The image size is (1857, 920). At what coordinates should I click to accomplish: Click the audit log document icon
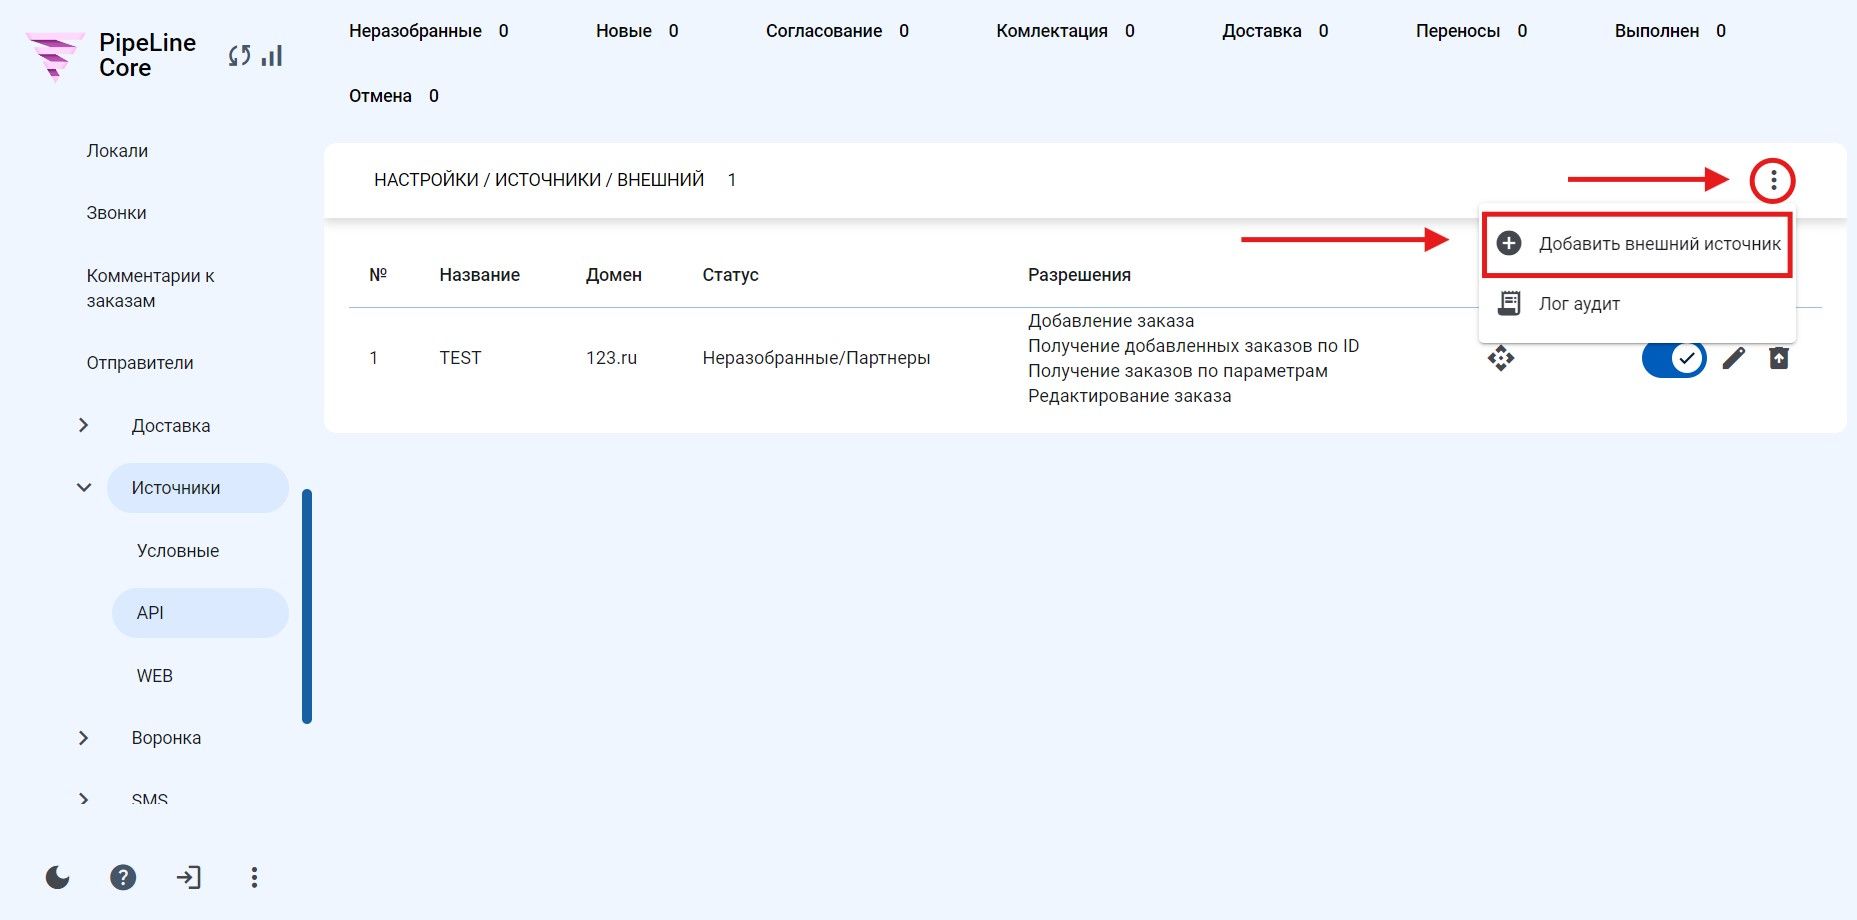(x=1509, y=303)
